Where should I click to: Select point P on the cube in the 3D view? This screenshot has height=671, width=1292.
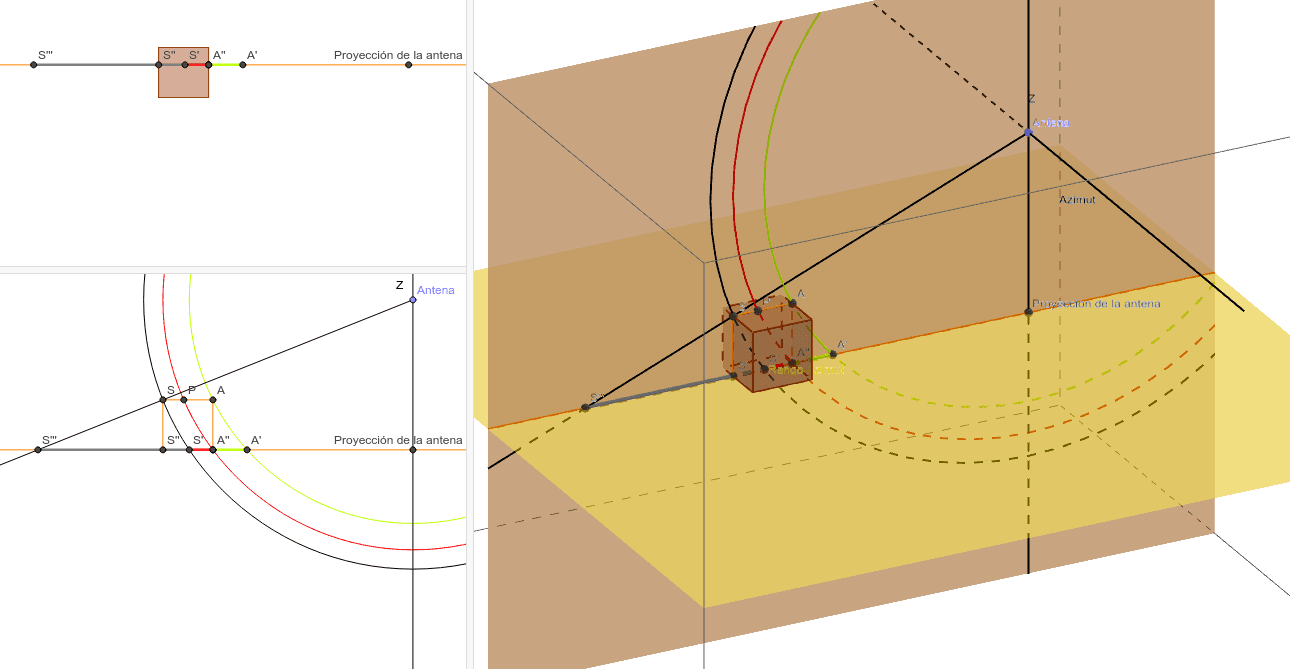[757, 311]
